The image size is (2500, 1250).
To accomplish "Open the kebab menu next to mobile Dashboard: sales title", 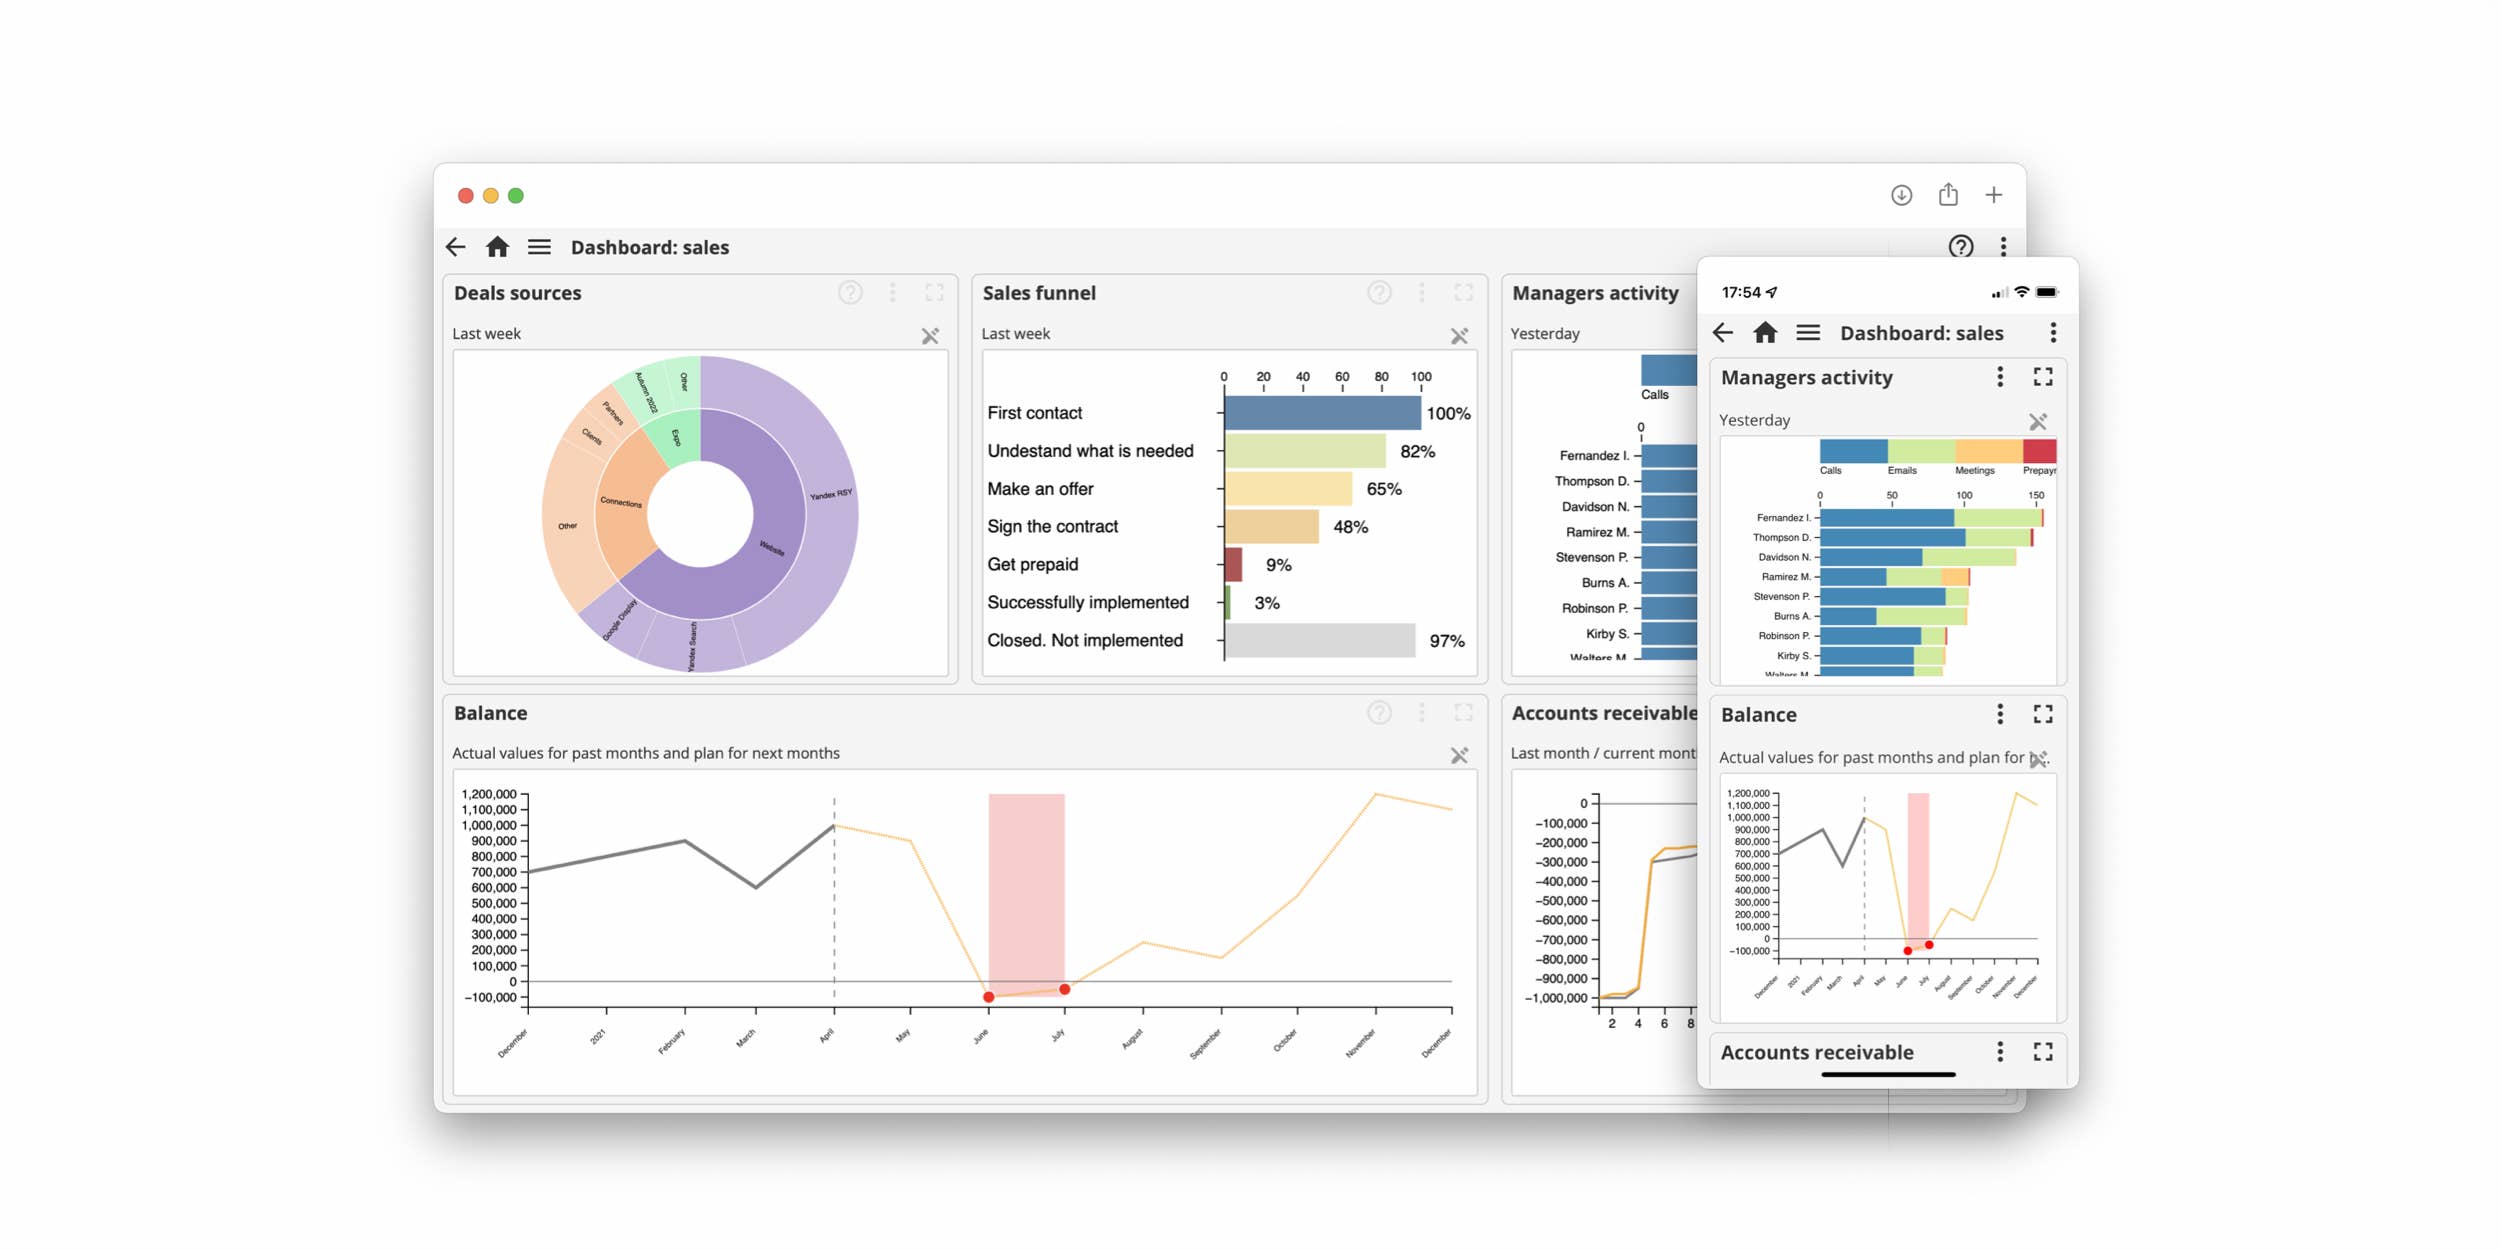I will (x=2053, y=332).
